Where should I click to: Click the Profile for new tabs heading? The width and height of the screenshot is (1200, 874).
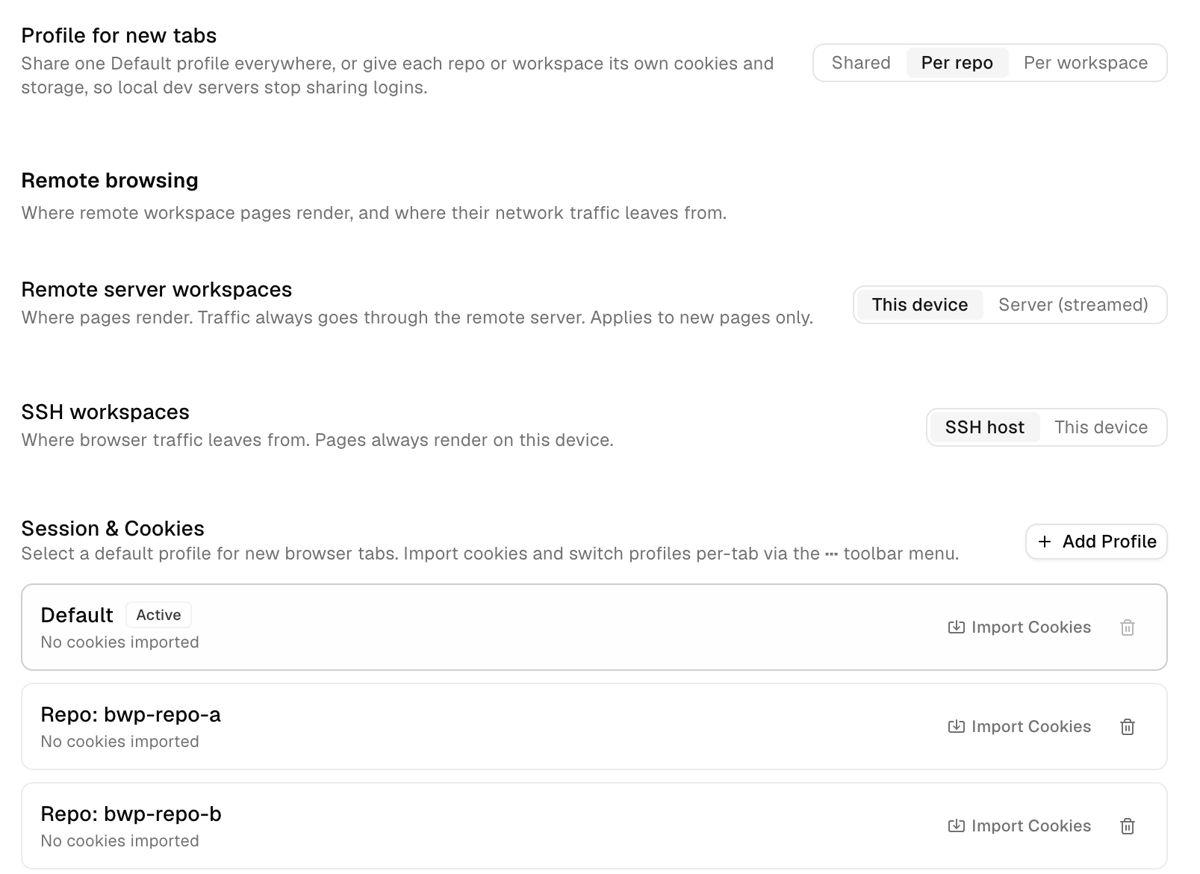point(119,36)
